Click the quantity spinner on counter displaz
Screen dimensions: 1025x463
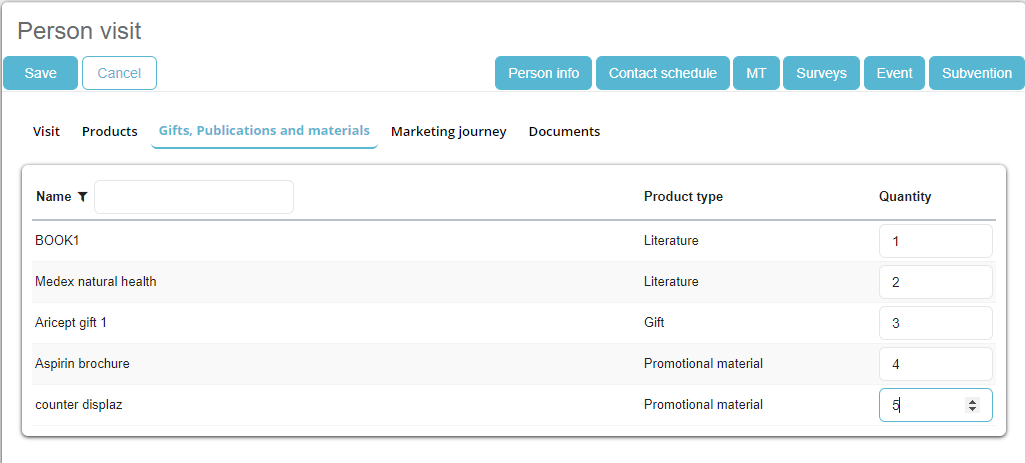pyautogui.click(x=971, y=405)
